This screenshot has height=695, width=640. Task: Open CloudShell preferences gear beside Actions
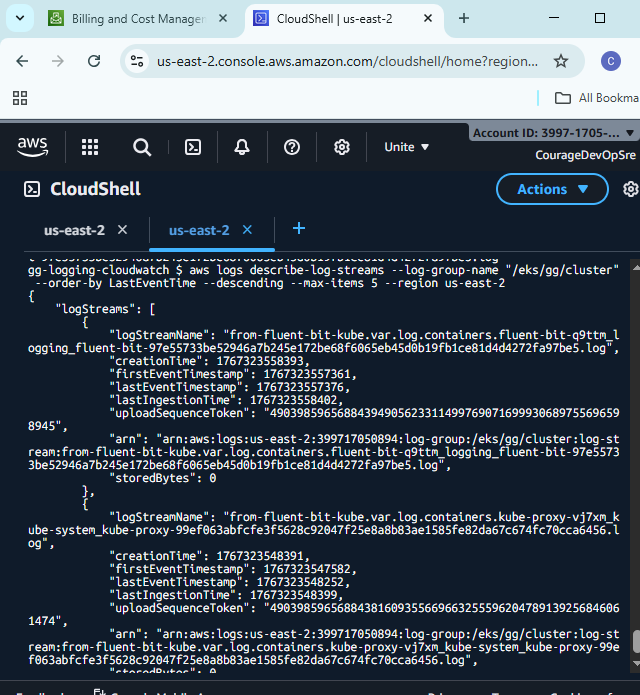point(630,189)
